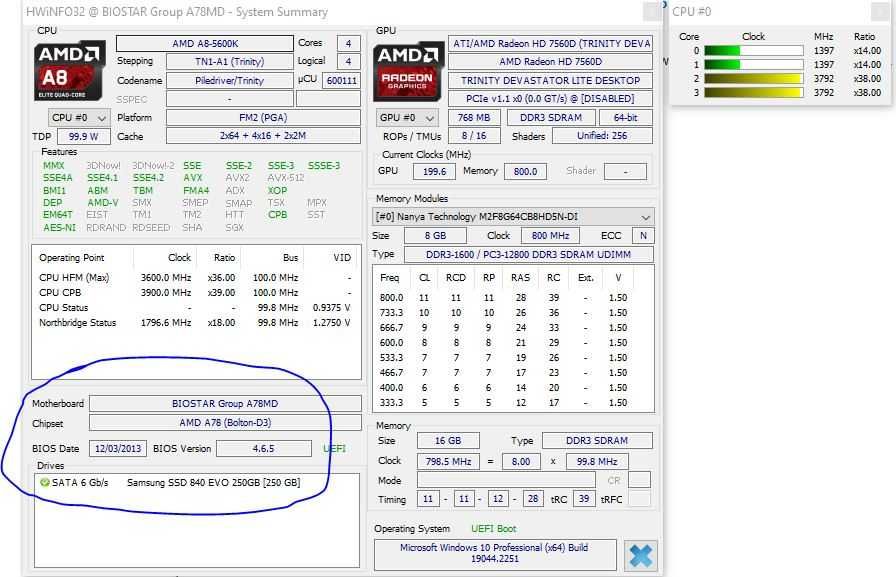This screenshot has height=577, width=896.
Task: Click the CPU #0 window title
Action: [x=691, y=11]
